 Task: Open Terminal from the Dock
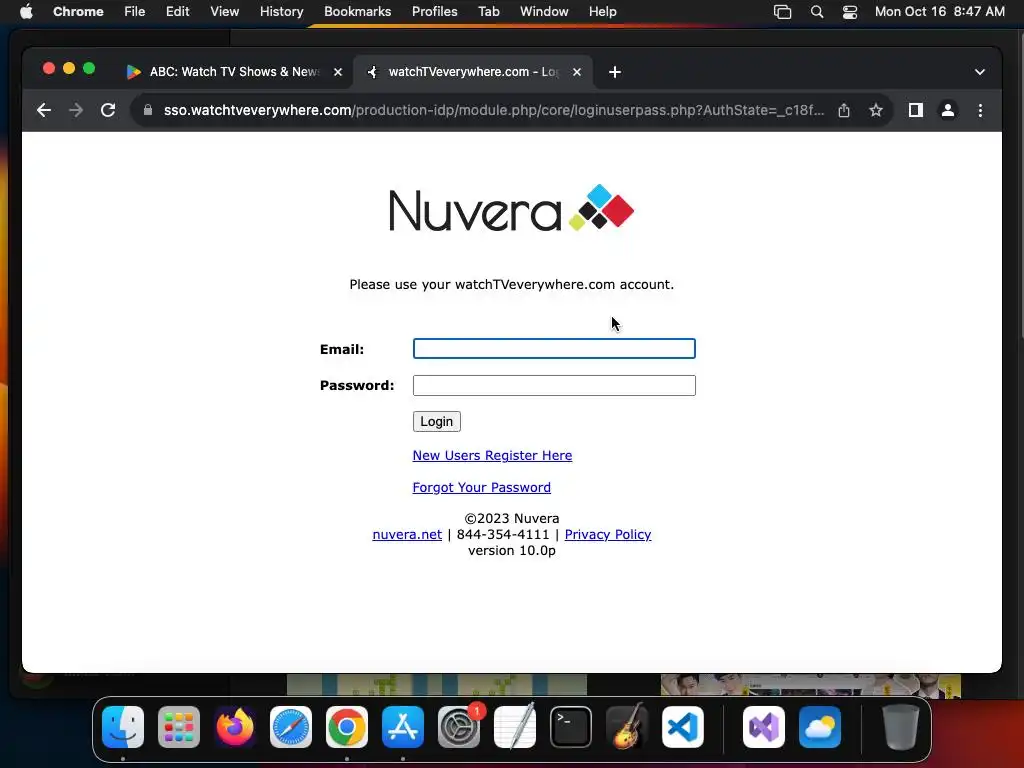pyautogui.click(x=571, y=727)
